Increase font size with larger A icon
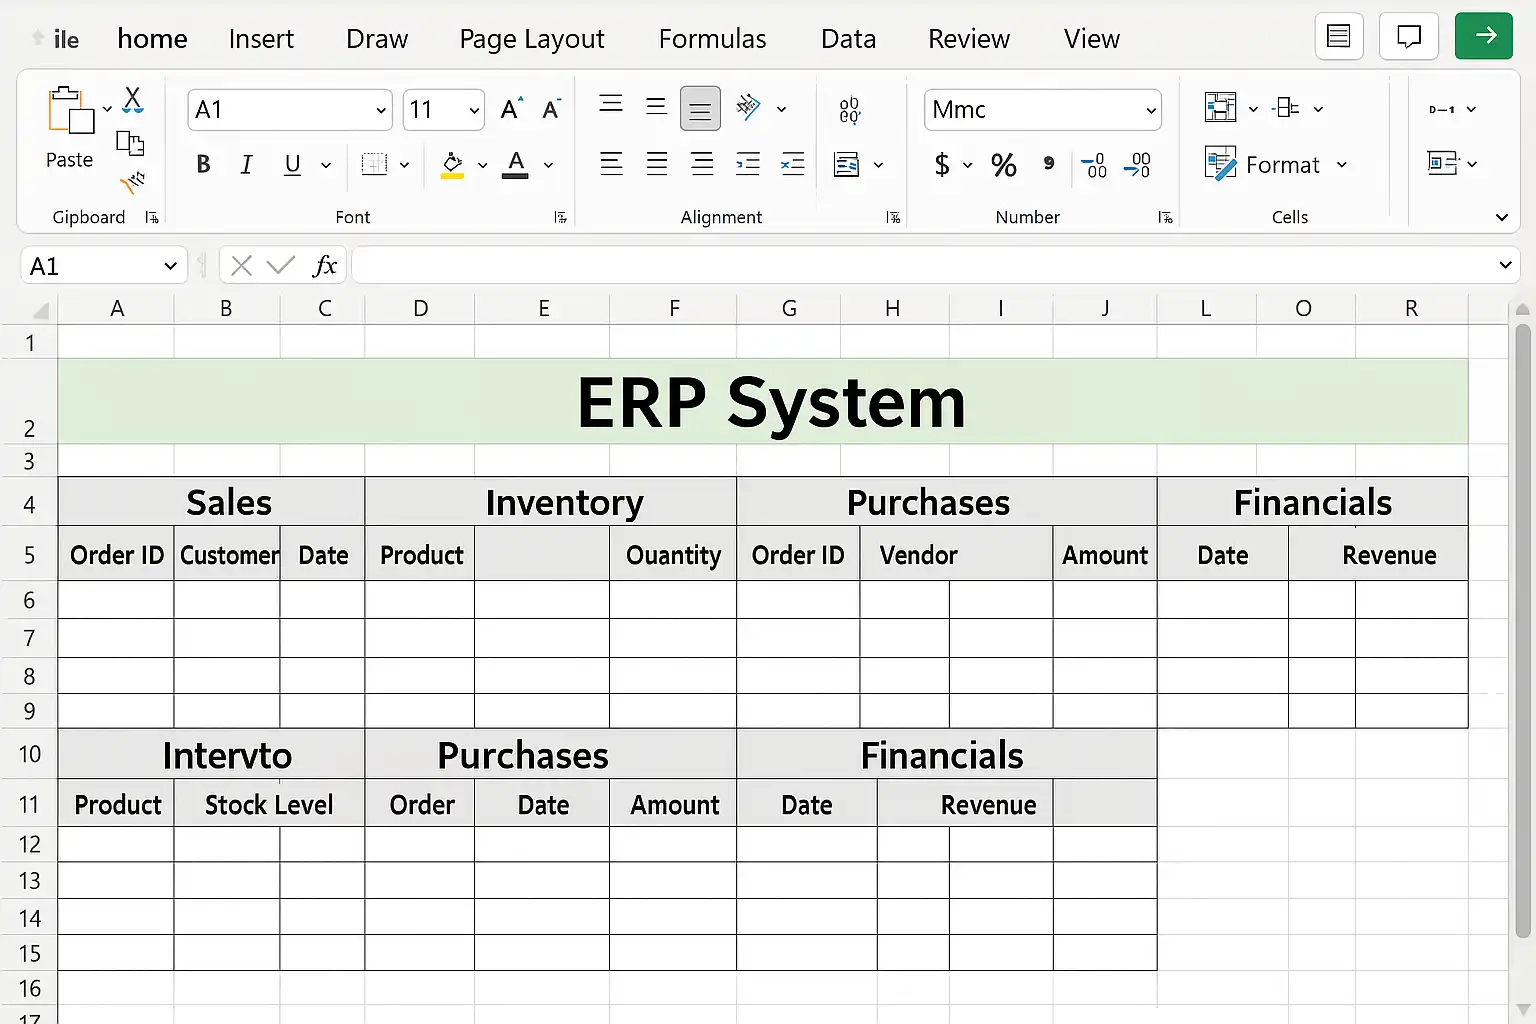1536x1024 pixels. (x=511, y=109)
